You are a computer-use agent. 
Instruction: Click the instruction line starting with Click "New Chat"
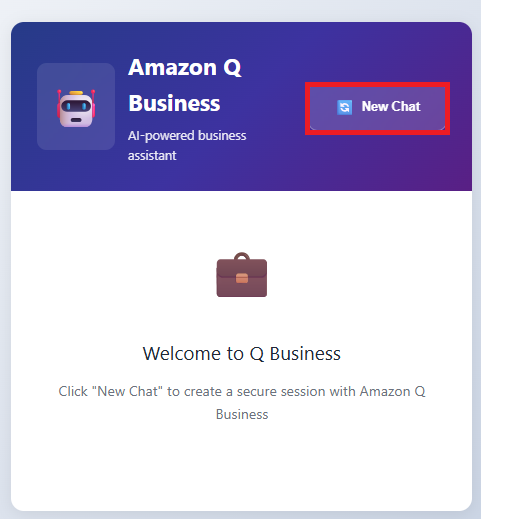click(242, 391)
